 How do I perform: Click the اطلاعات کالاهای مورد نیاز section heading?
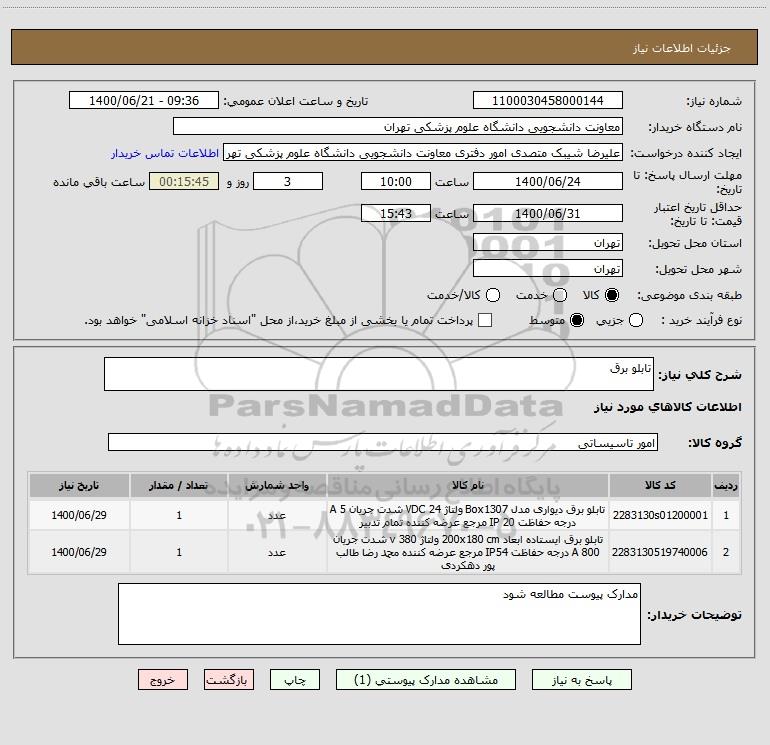[x=667, y=407]
